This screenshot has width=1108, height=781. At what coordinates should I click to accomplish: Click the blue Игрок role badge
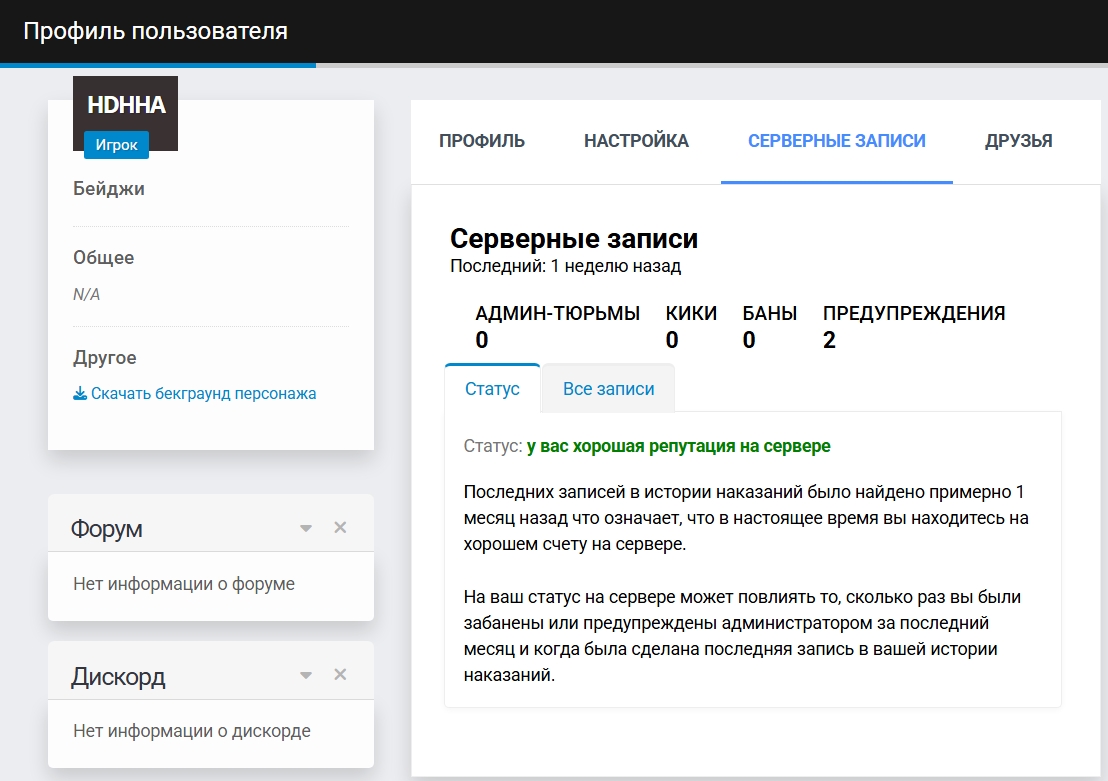[116, 145]
